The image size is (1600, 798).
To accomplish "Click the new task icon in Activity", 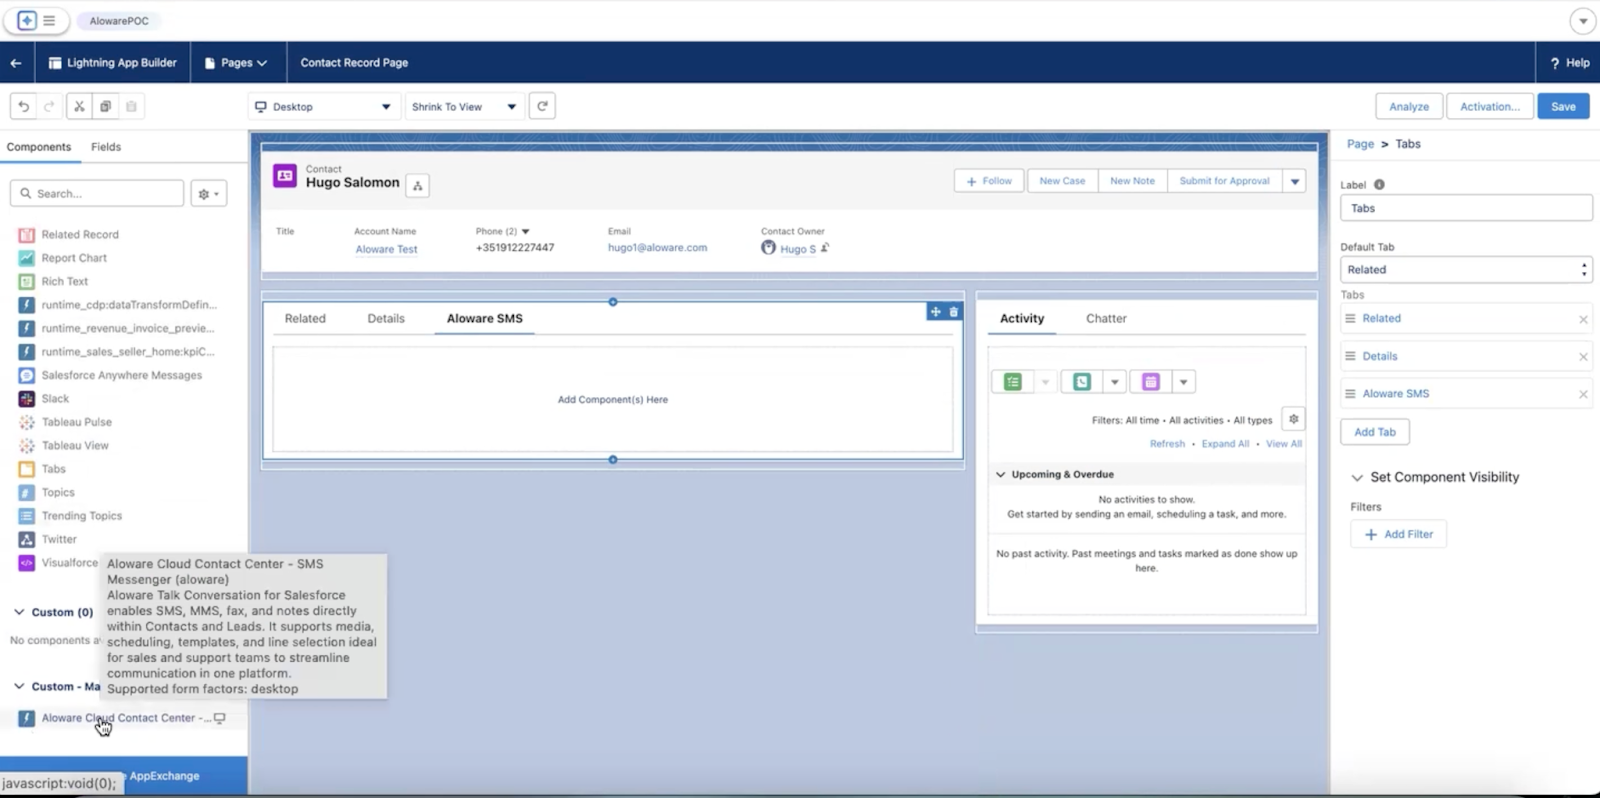I will pos(1013,382).
